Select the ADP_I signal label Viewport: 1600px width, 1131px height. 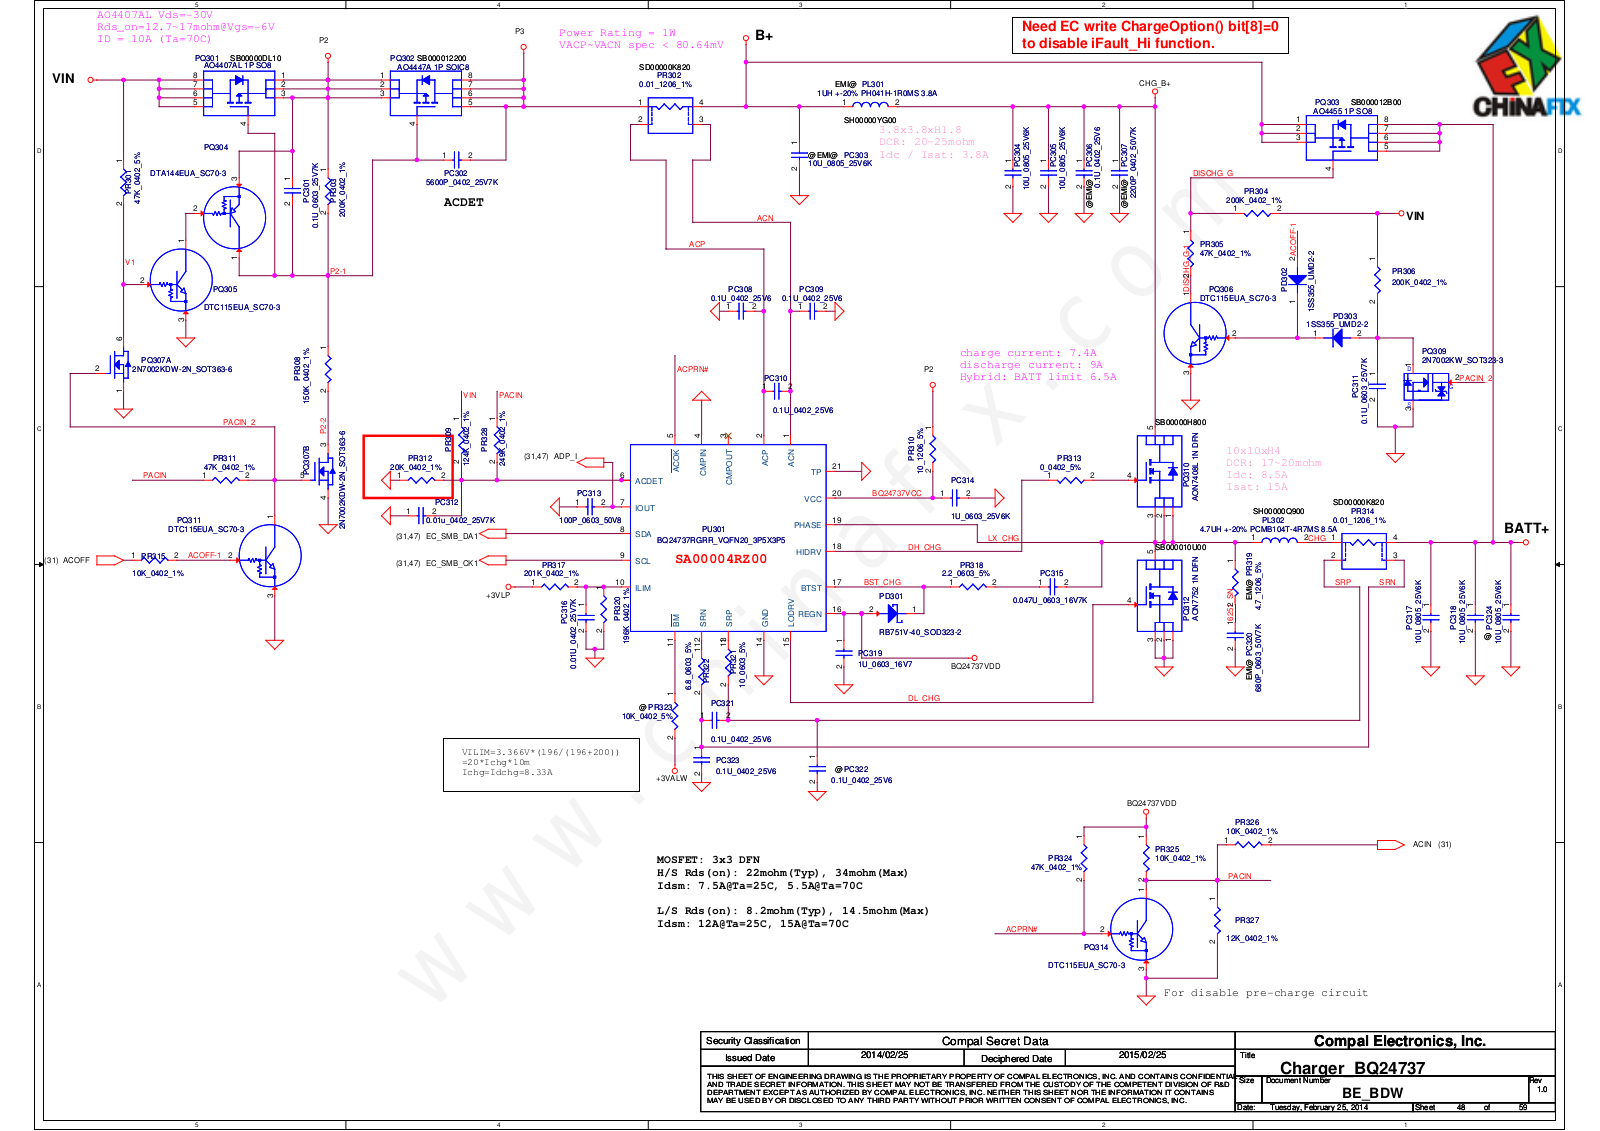[565, 456]
